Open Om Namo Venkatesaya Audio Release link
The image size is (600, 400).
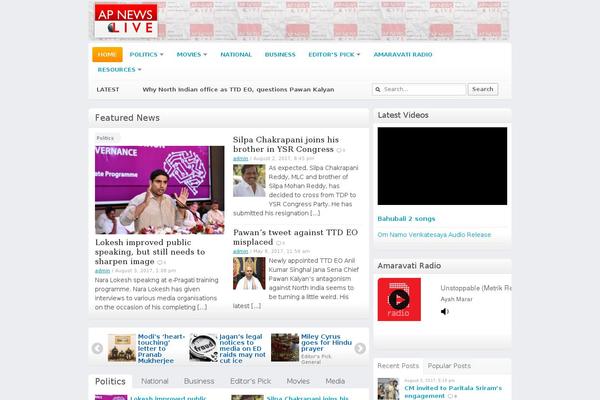(434, 235)
